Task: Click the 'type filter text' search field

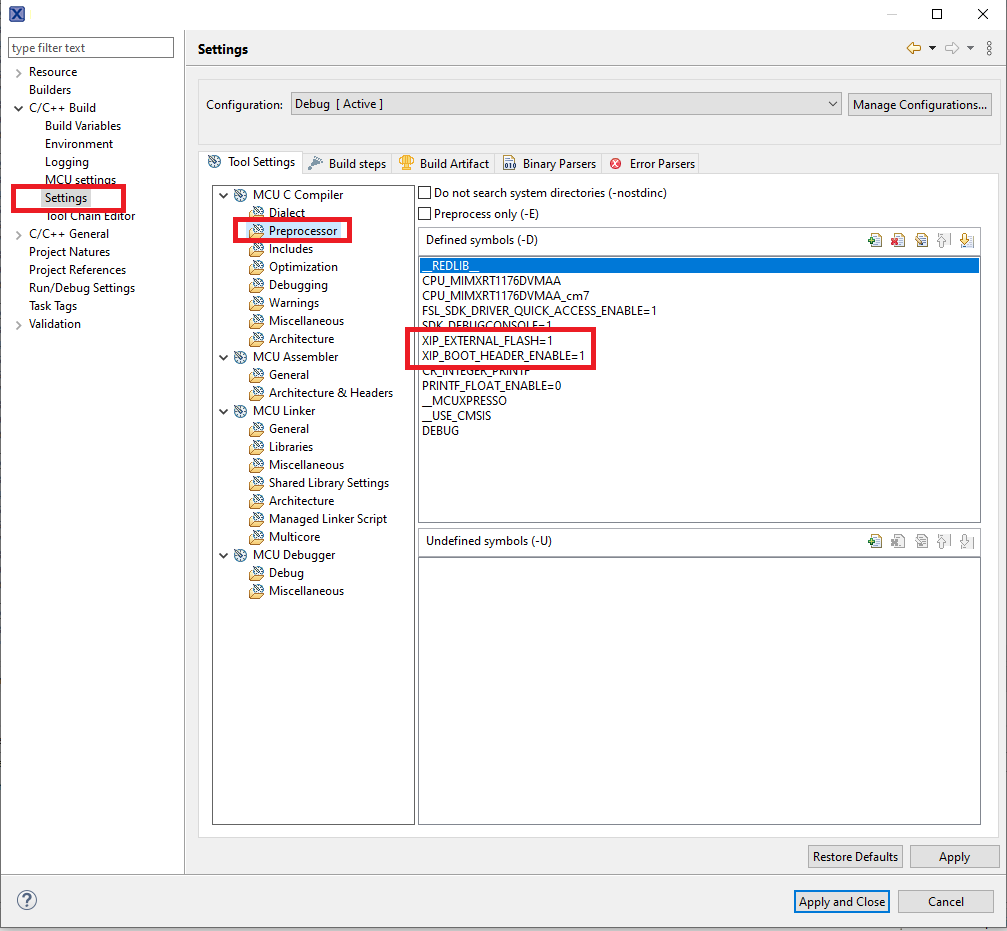Action: point(91,48)
